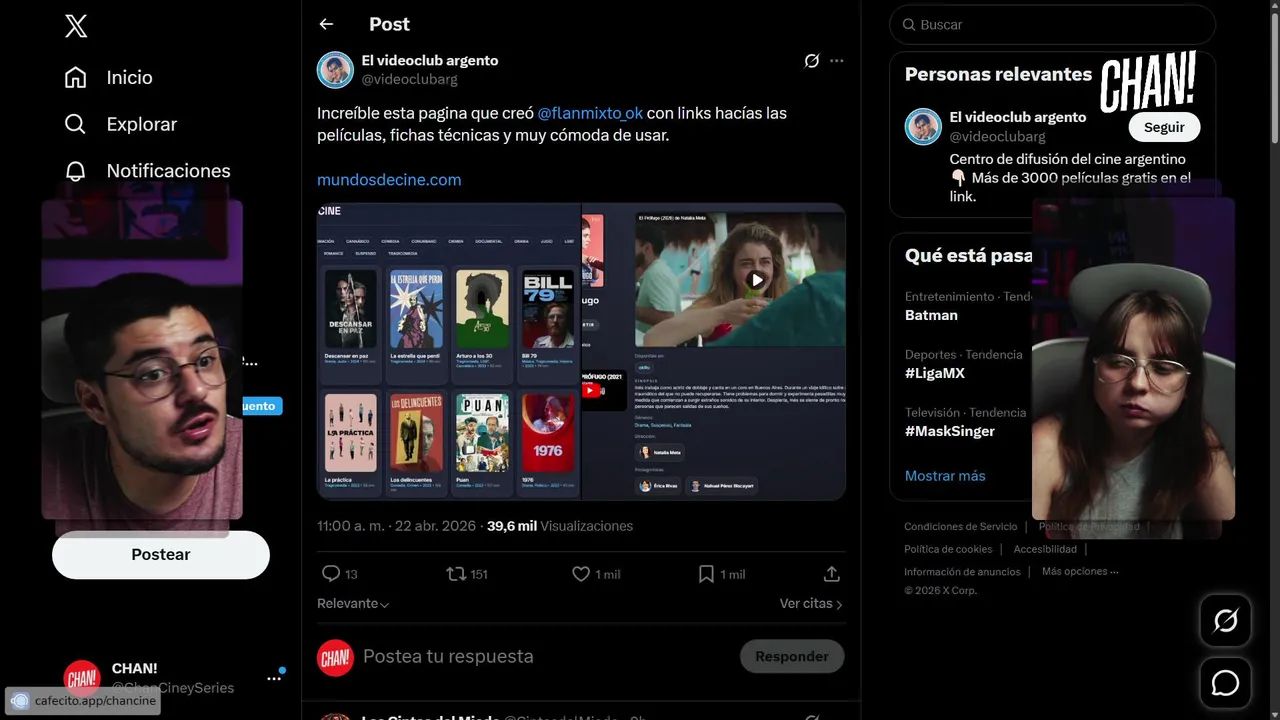Viewport: 1280px width, 720px height.
Task: Click Política de cookies footer link
Action: point(948,550)
